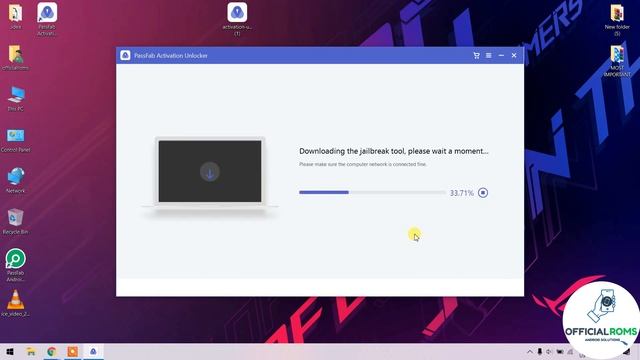The height and width of the screenshot is (360, 640).
Task: Stop the jailbreak tool download
Action: [483, 193]
